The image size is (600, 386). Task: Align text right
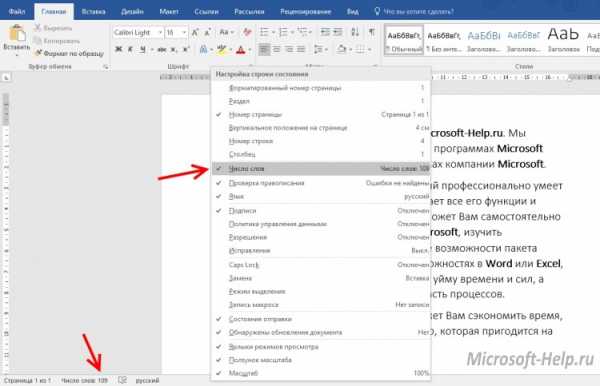[x=289, y=49]
